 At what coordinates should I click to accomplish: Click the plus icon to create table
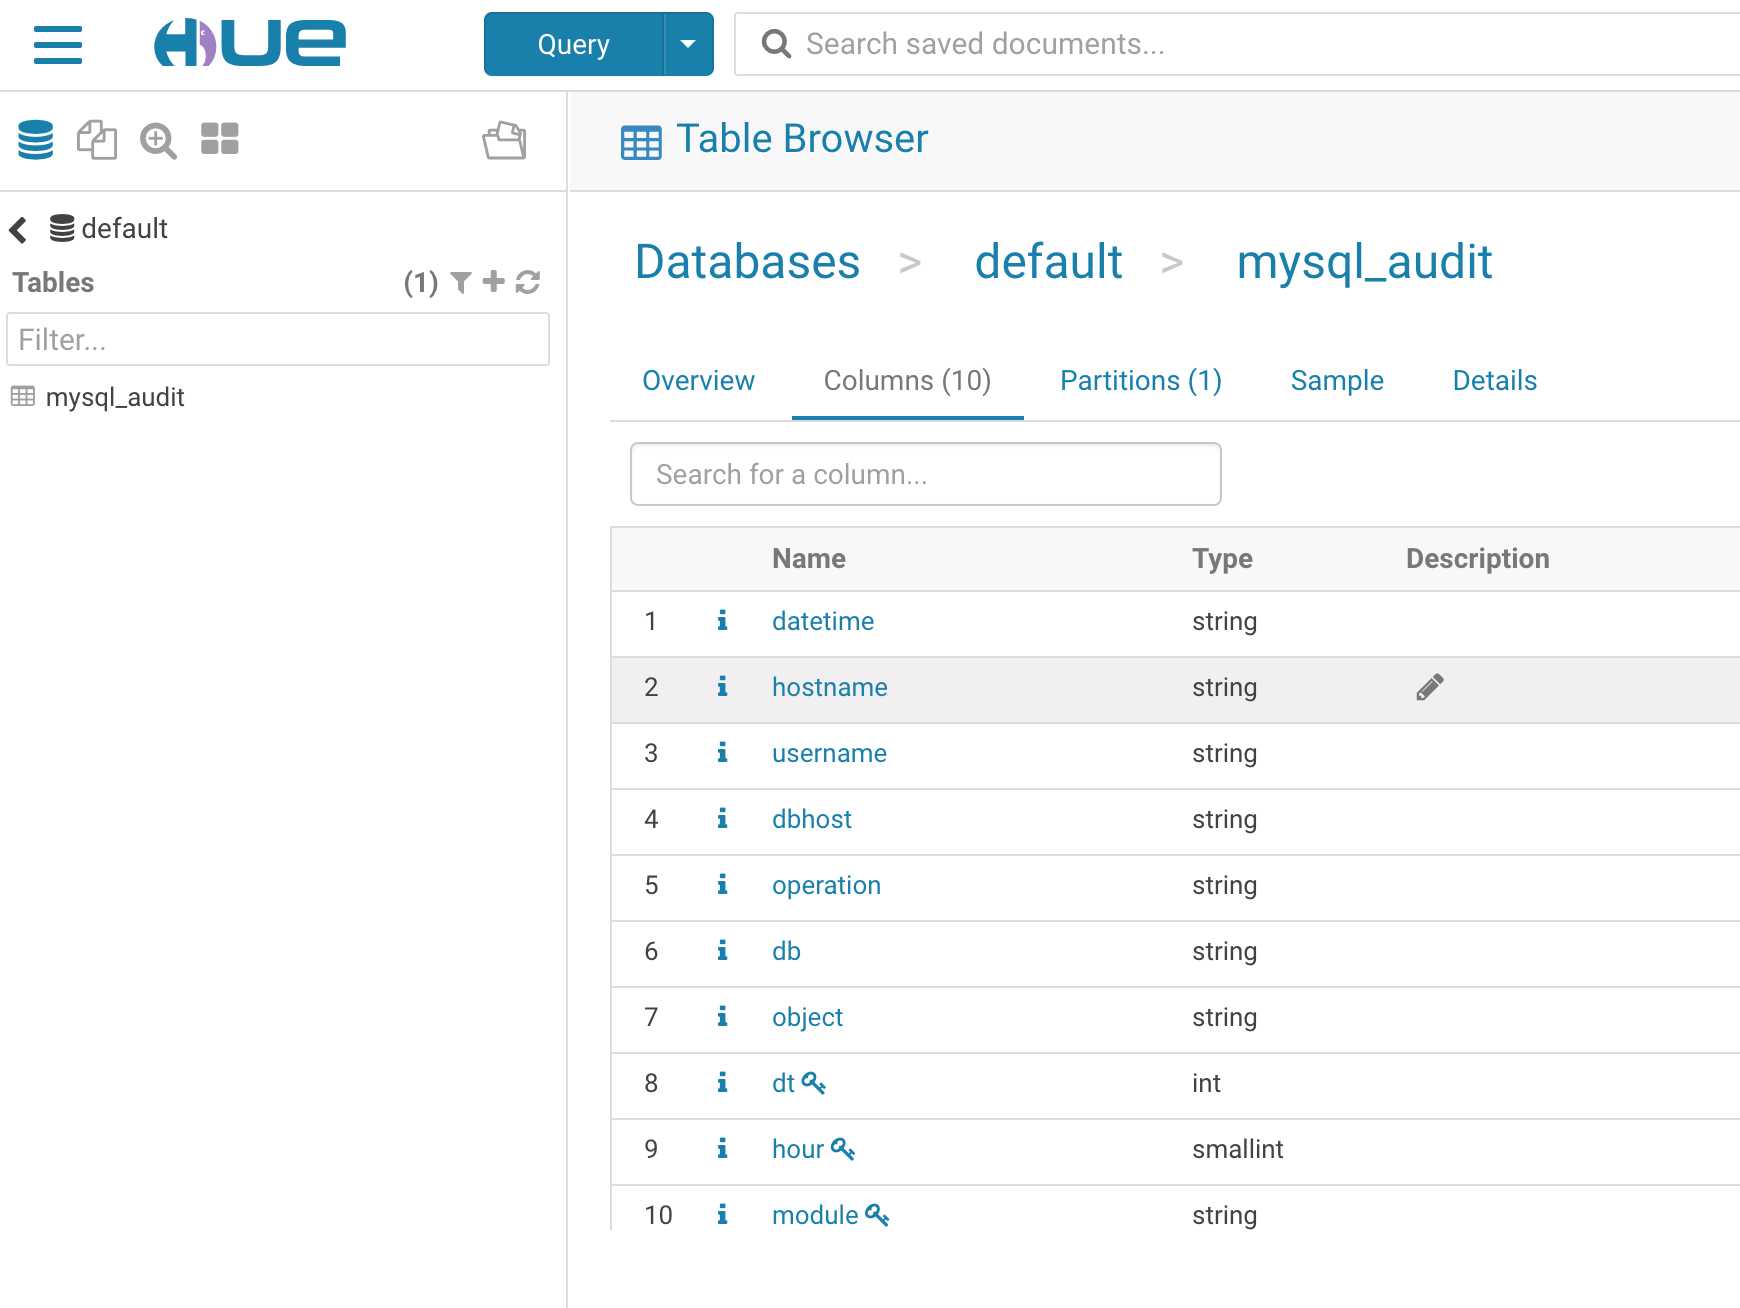coord(494,282)
